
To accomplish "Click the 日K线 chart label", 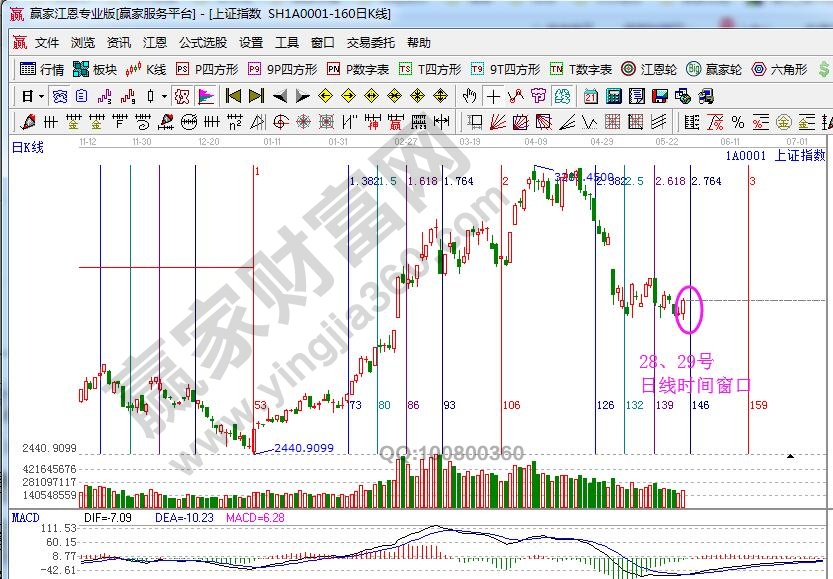I will point(28,147).
